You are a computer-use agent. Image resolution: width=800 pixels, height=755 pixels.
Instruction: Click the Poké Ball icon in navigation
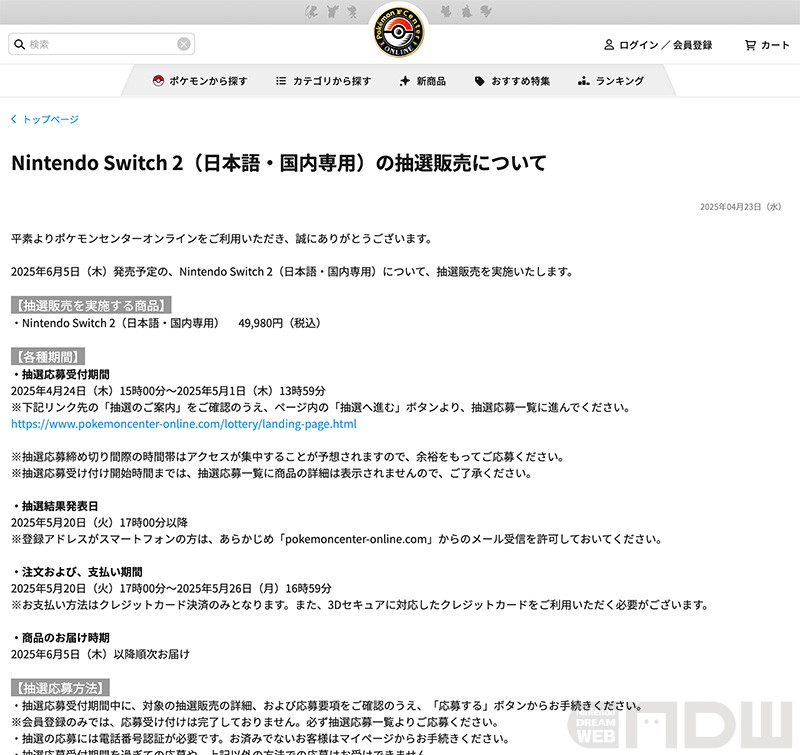click(x=158, y=81)
